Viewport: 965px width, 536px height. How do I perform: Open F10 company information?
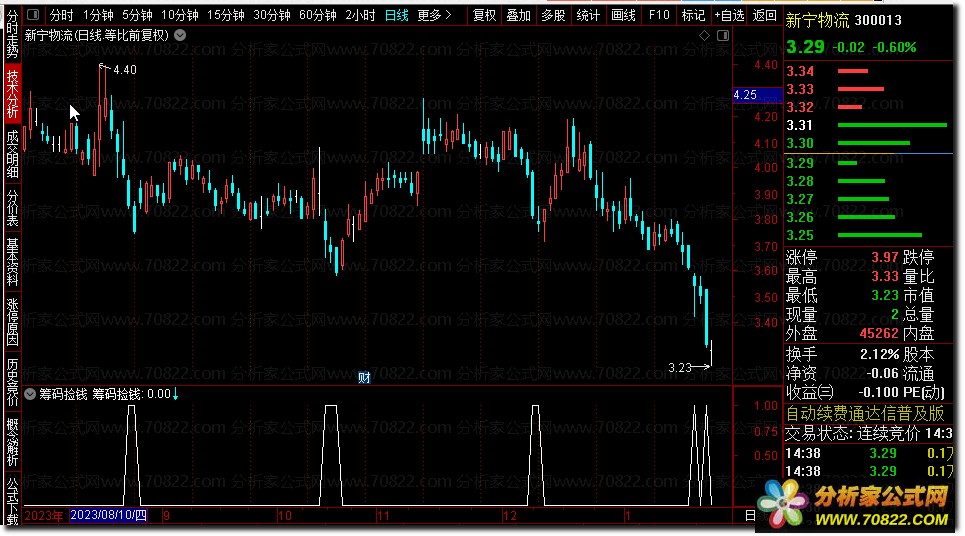(x=659, y=15)
